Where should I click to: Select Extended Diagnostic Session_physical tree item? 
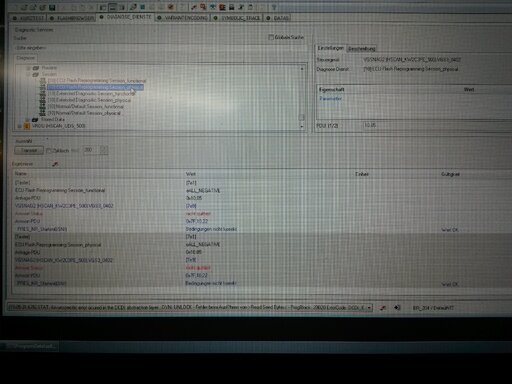tap(90, 100)
